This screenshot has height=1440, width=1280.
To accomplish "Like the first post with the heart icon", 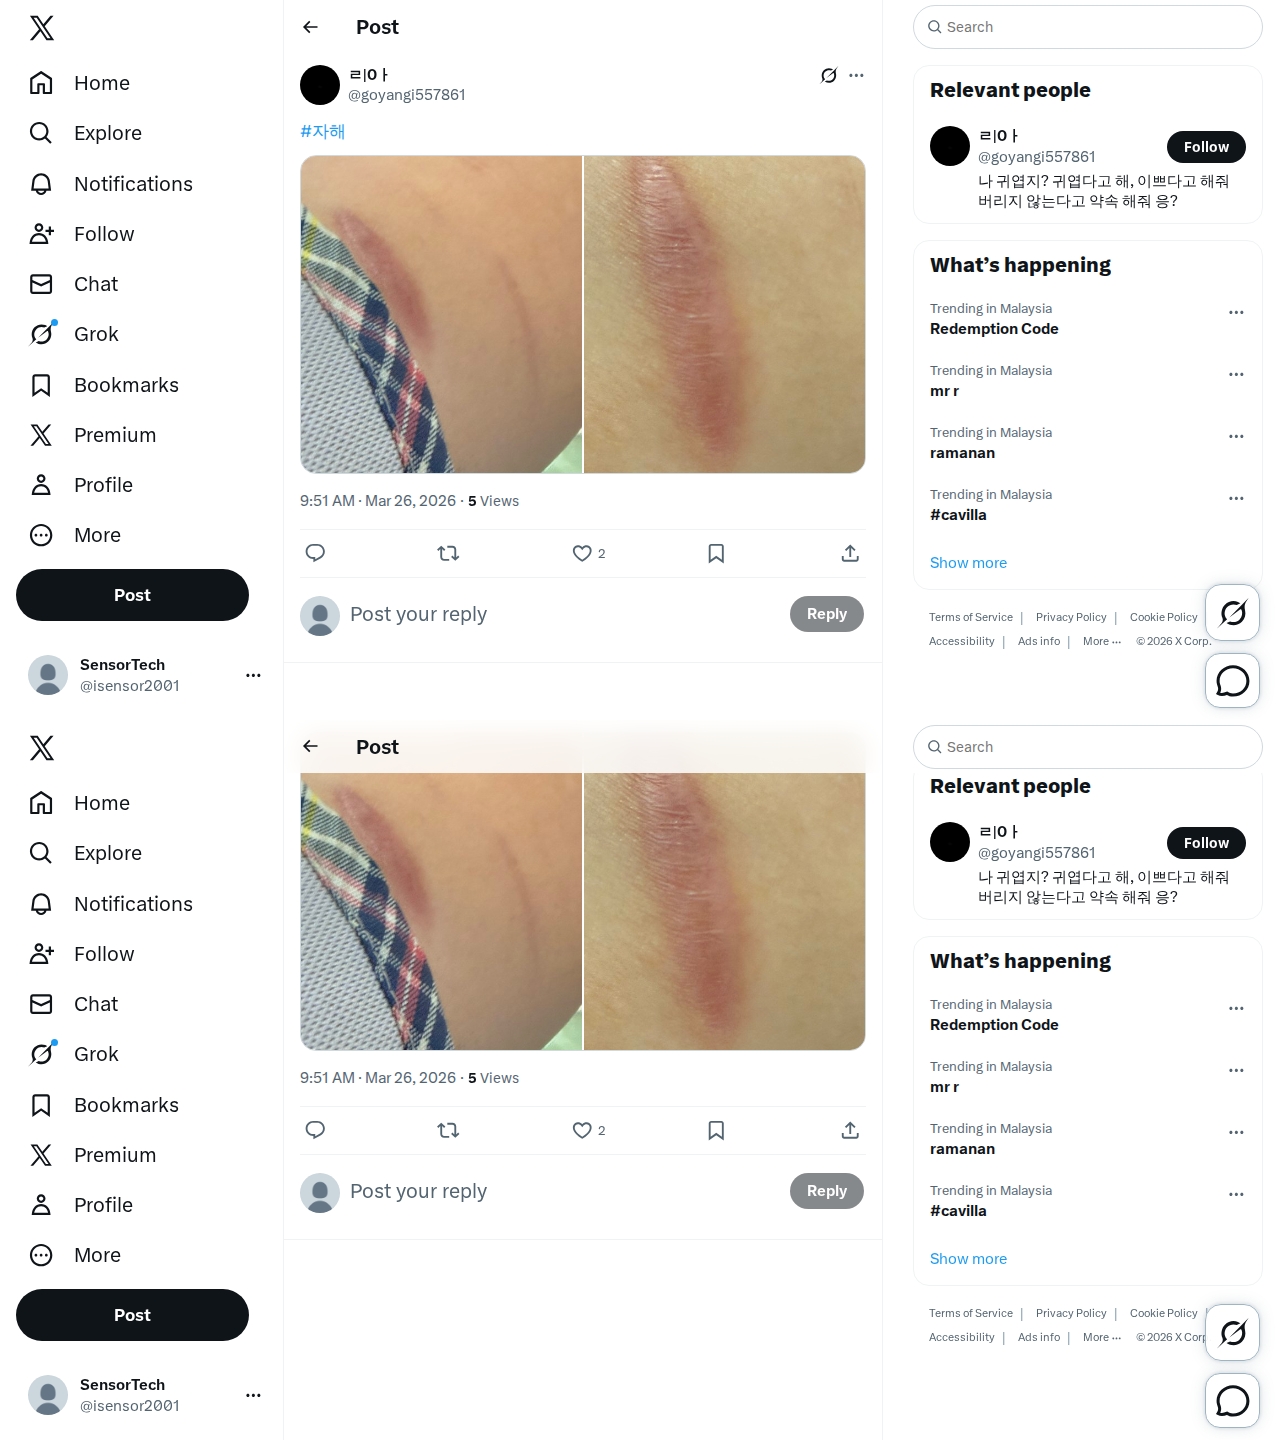I will point(582,553).
